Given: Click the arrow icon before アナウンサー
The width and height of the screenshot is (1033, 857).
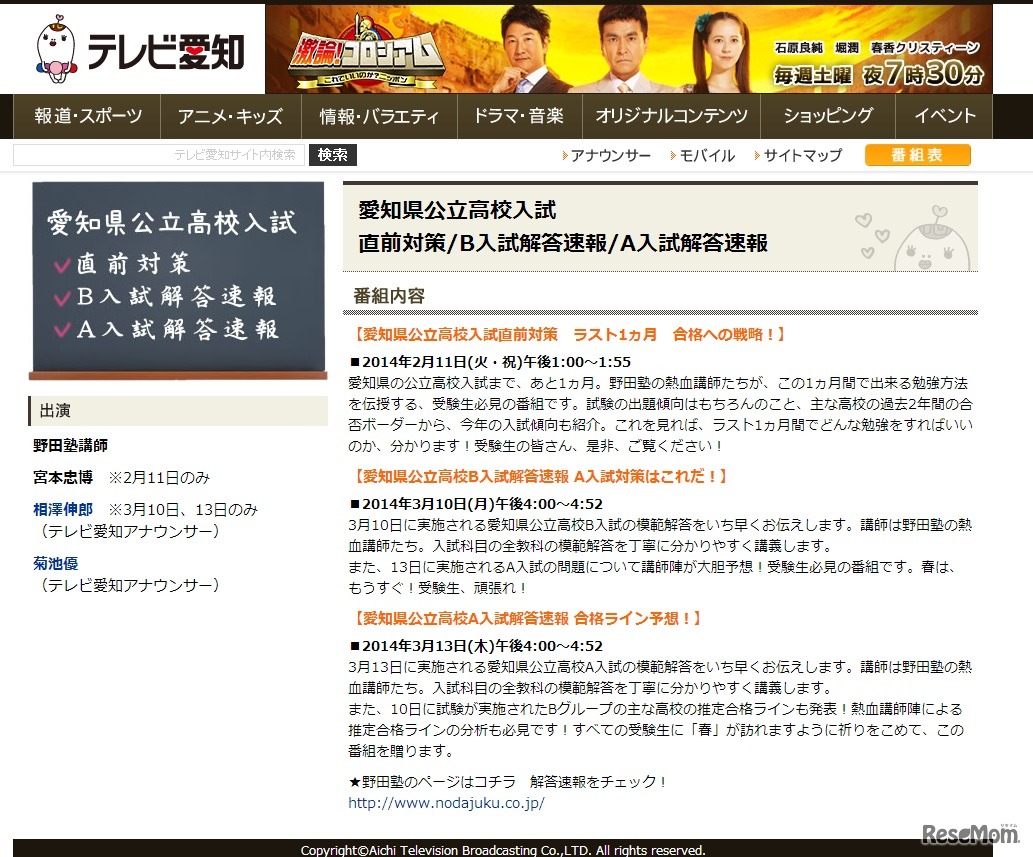Looking at the screenshot, I should point(567,155).
